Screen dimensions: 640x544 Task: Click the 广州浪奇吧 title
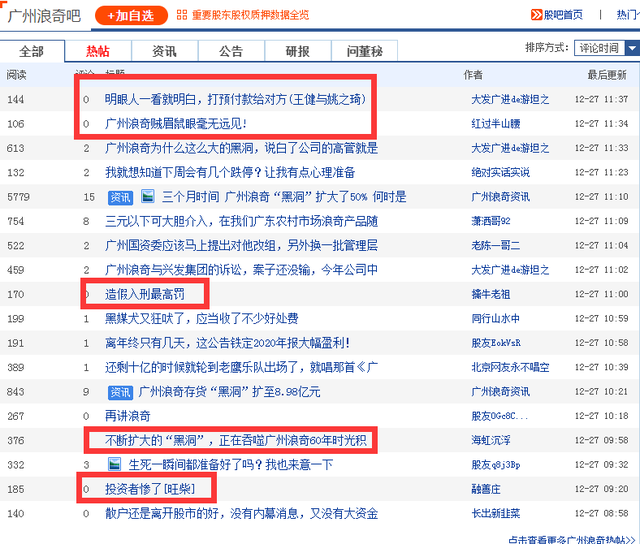coord(44,16)
